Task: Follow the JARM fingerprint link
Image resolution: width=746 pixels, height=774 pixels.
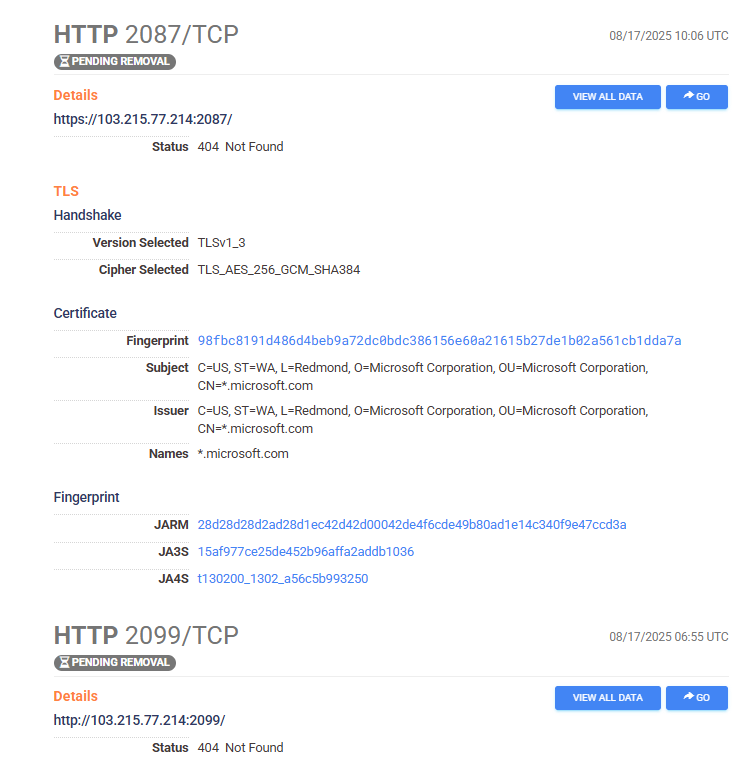Action: coord(412,524)
